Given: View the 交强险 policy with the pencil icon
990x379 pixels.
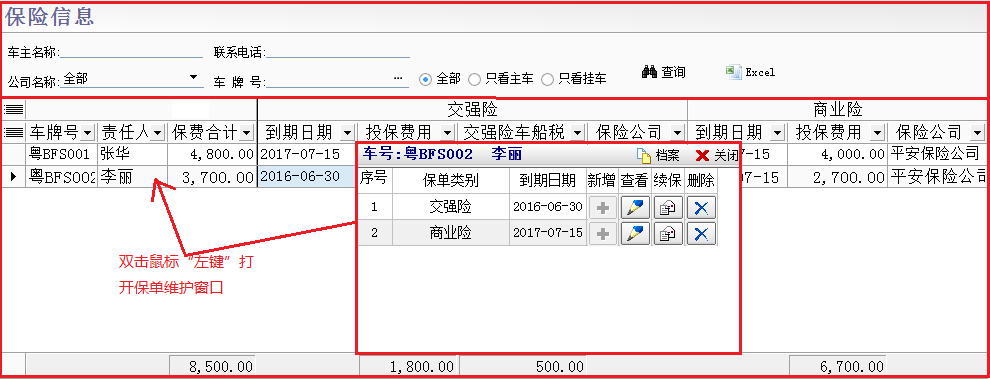Looking at the screenshot, I should pyautogui.click(x=635, y=207).
